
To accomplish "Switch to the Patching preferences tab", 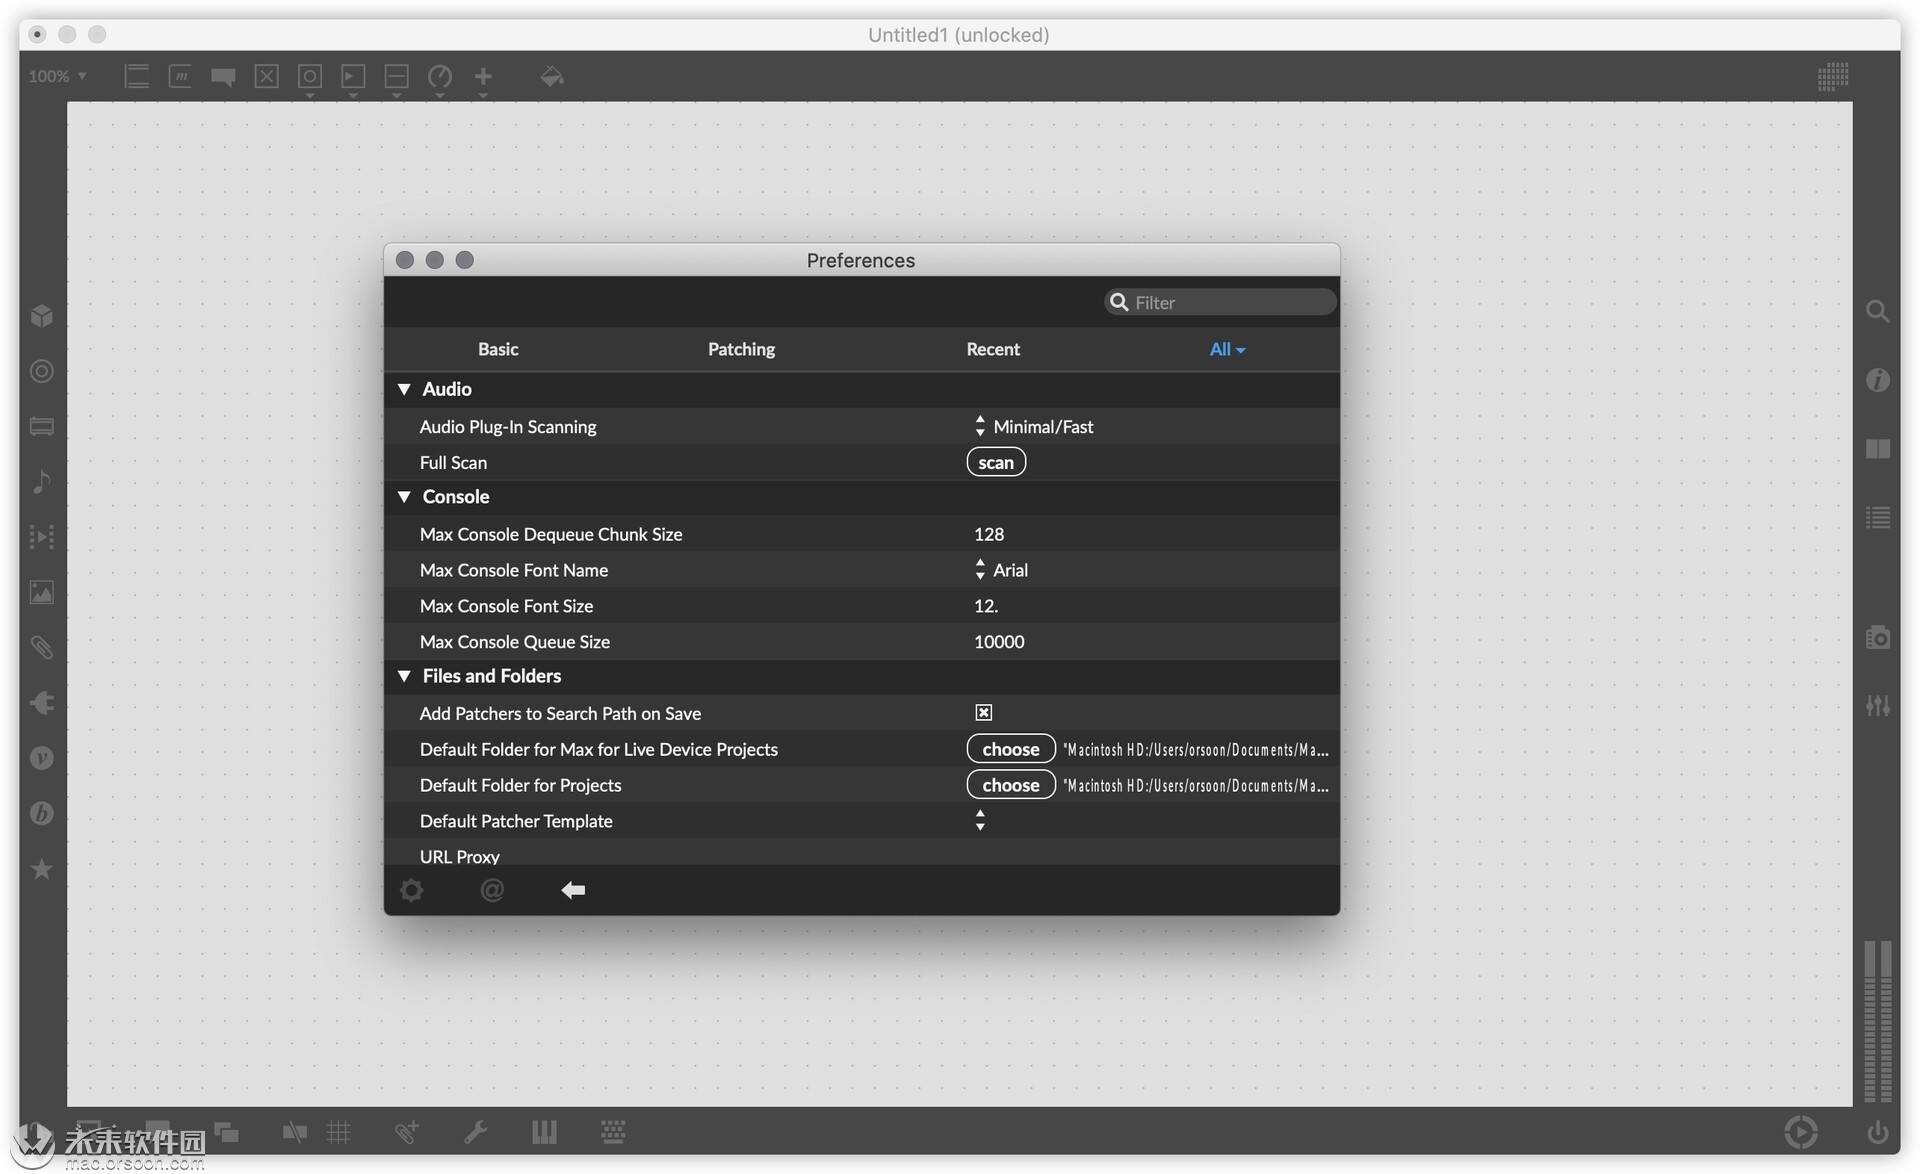I will 741,349.
